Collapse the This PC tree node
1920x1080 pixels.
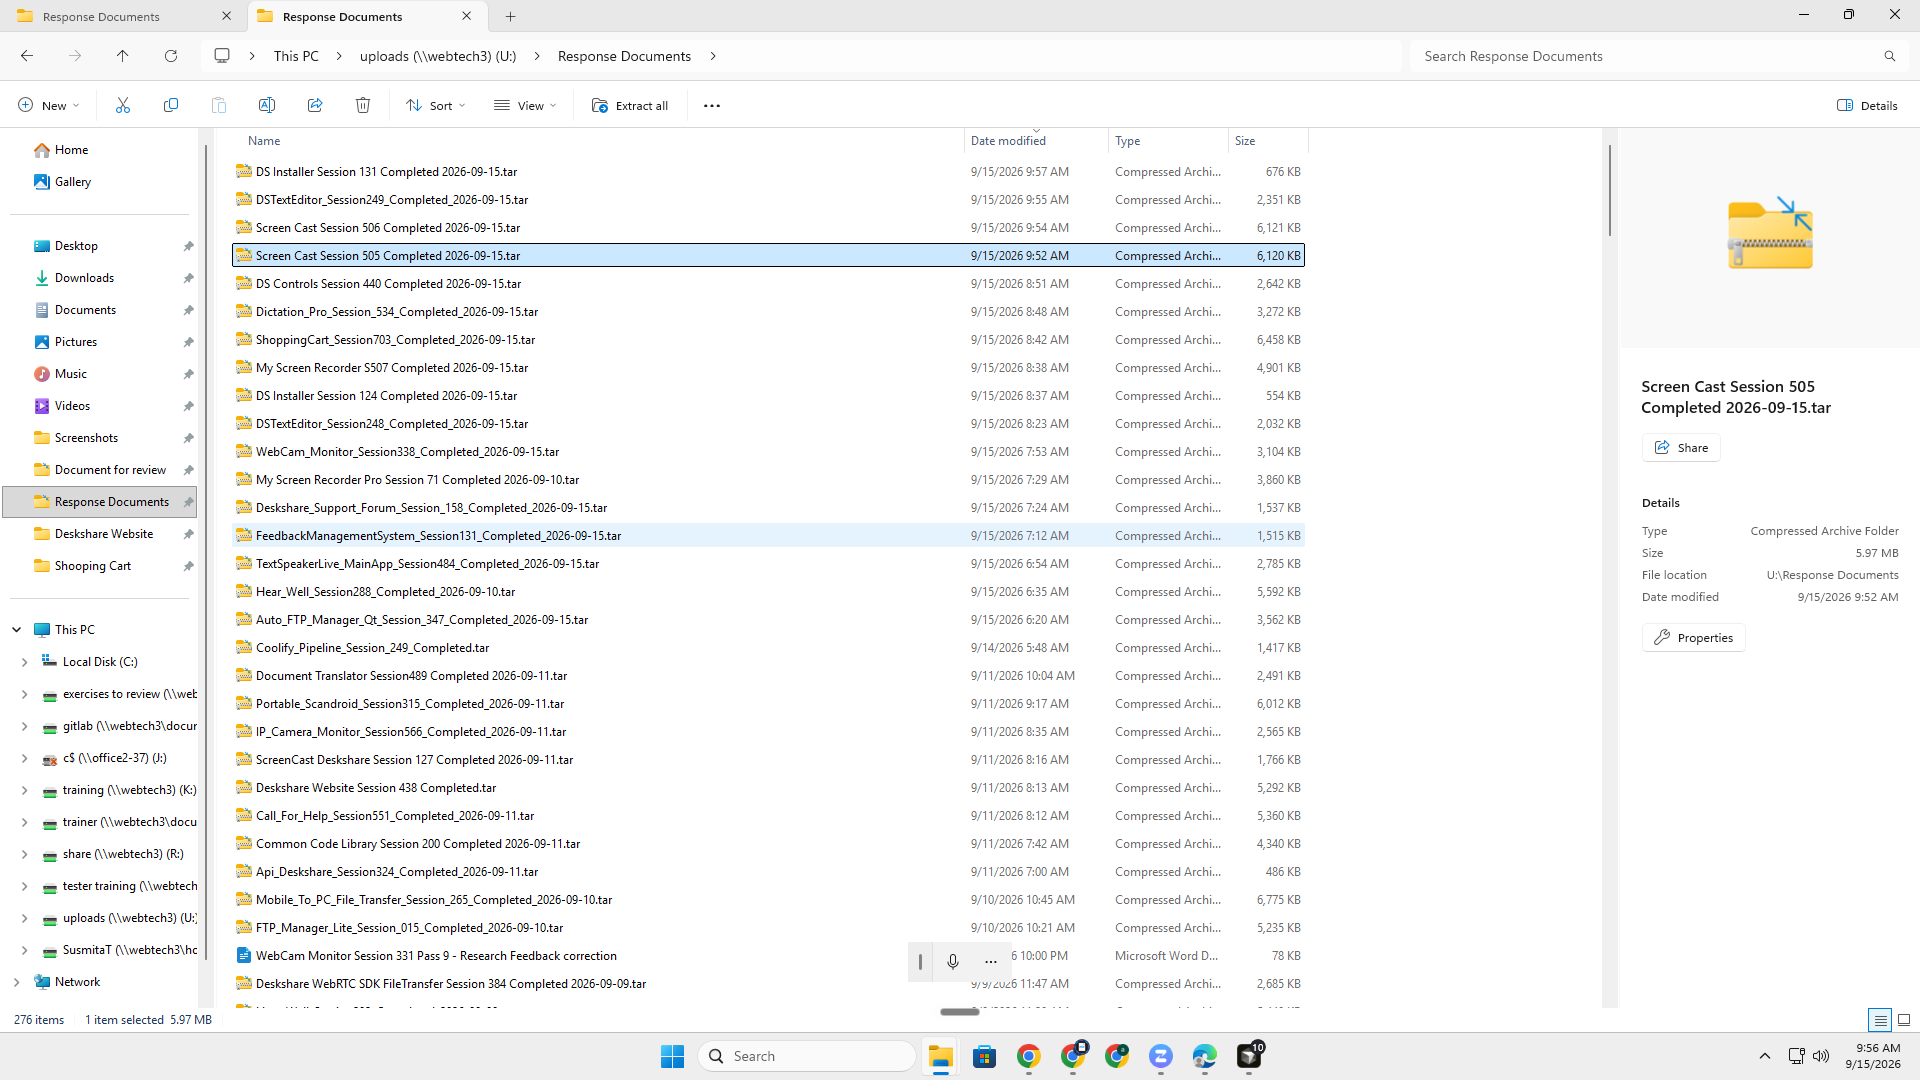(17, 630)
